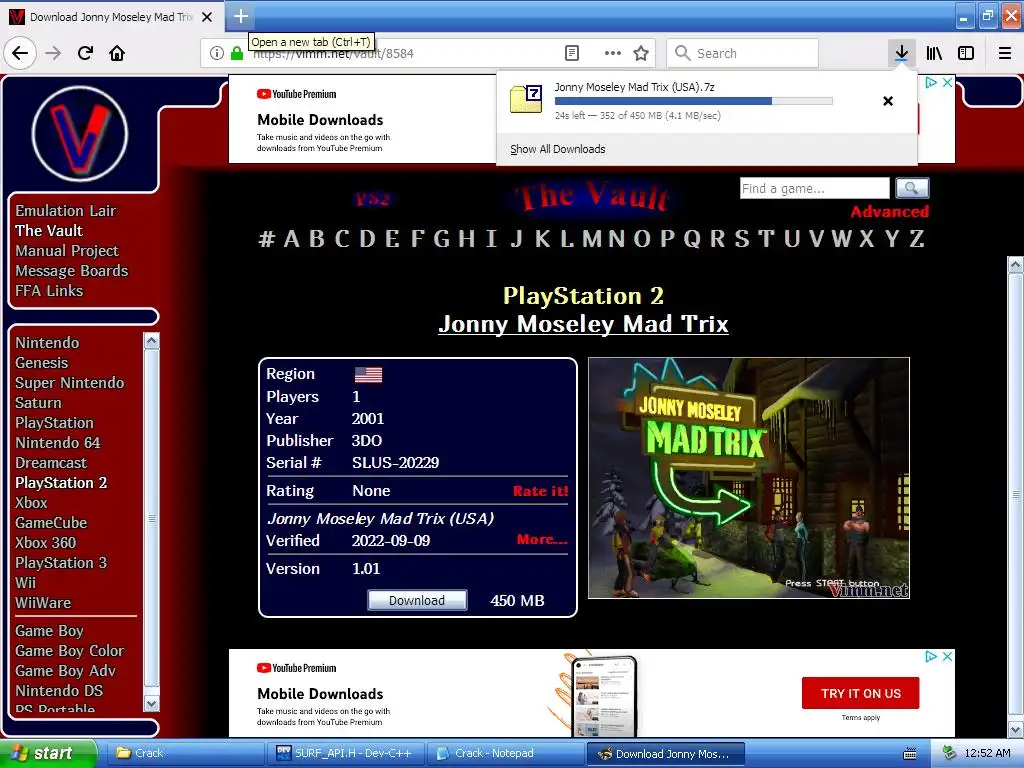Switch to Crack - Notepad taskbar window
The width and height of the screenshot is (1024, 768).
click(505, 753)
